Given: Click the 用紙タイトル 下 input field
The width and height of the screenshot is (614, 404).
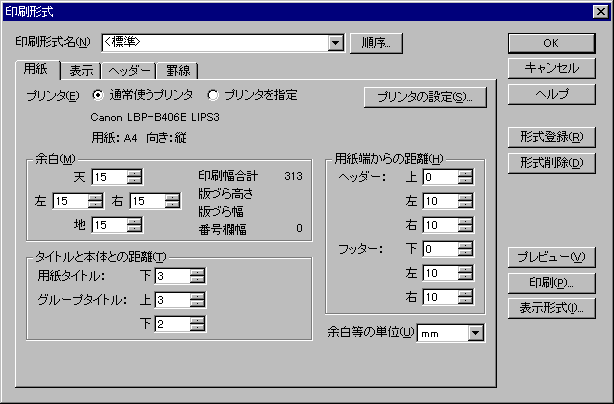Looking at the screenshot, I should tap(170, 276).
